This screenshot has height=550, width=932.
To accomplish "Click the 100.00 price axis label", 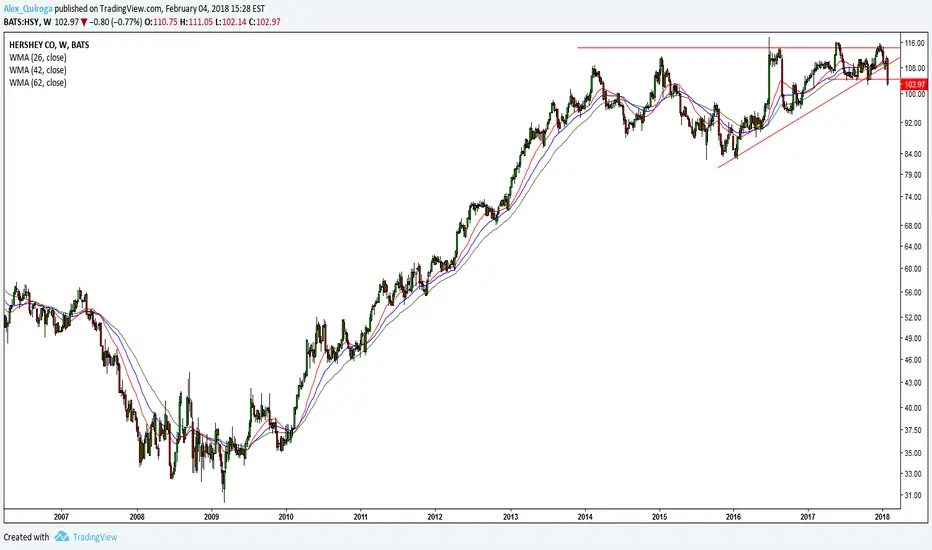I will pos(915,95).
